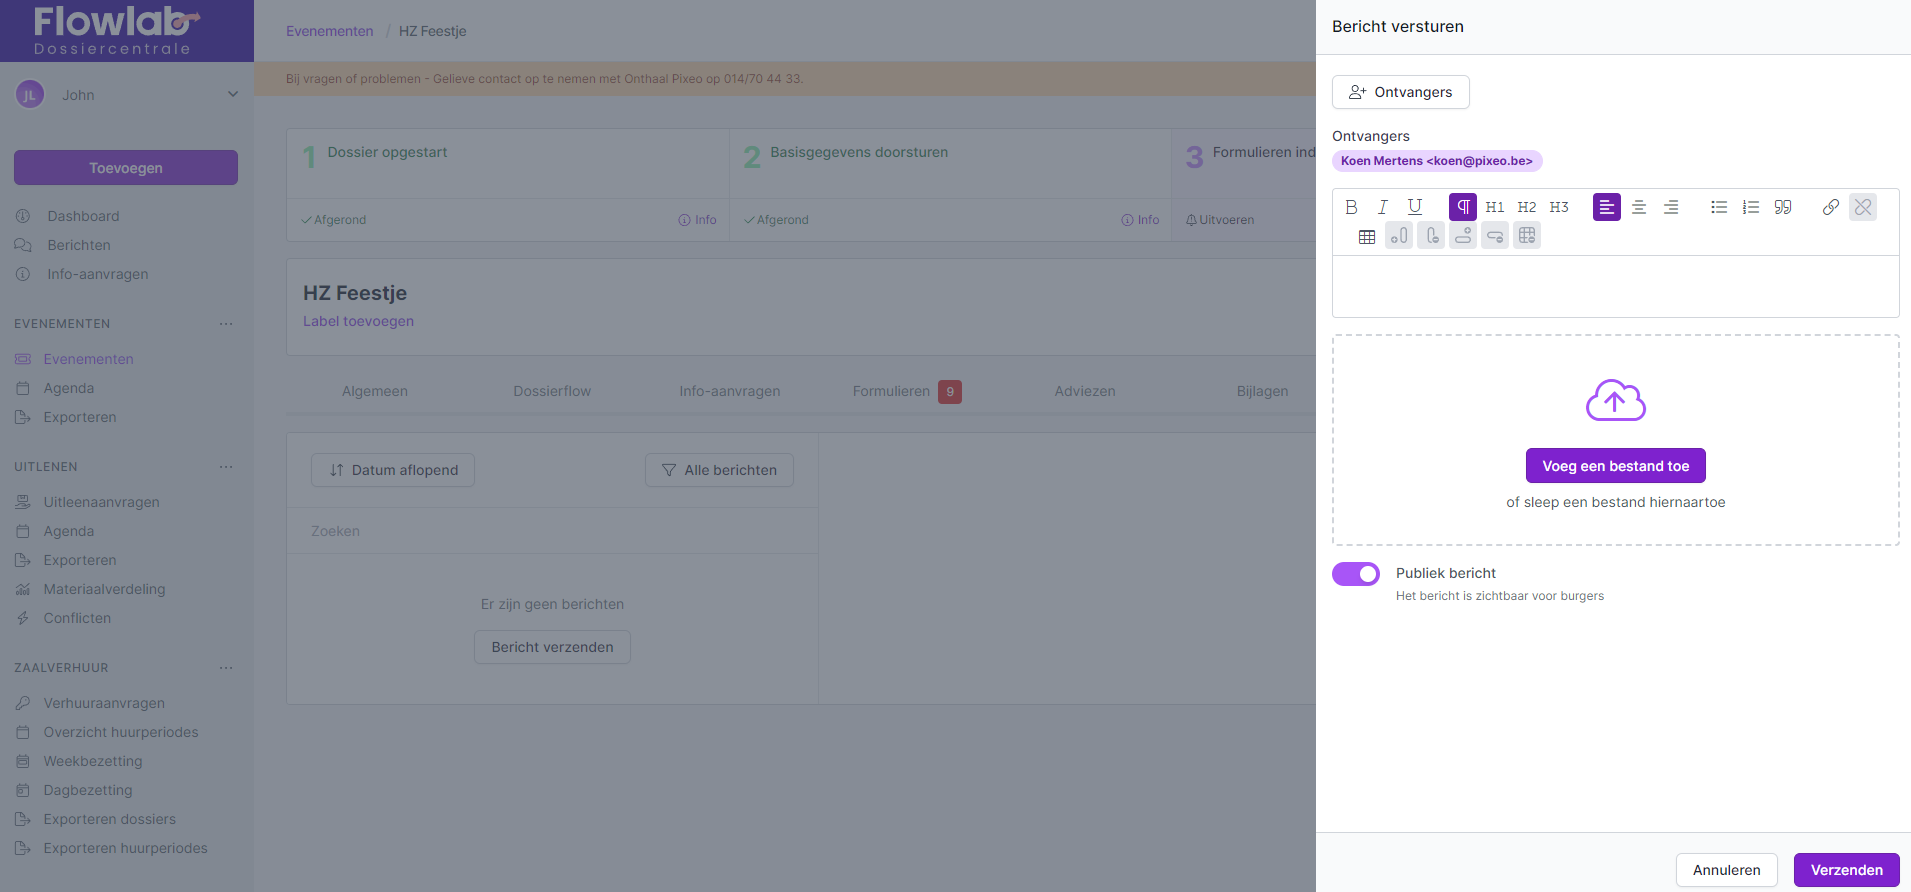Insert a hyperlink with the link icon

1831,207
